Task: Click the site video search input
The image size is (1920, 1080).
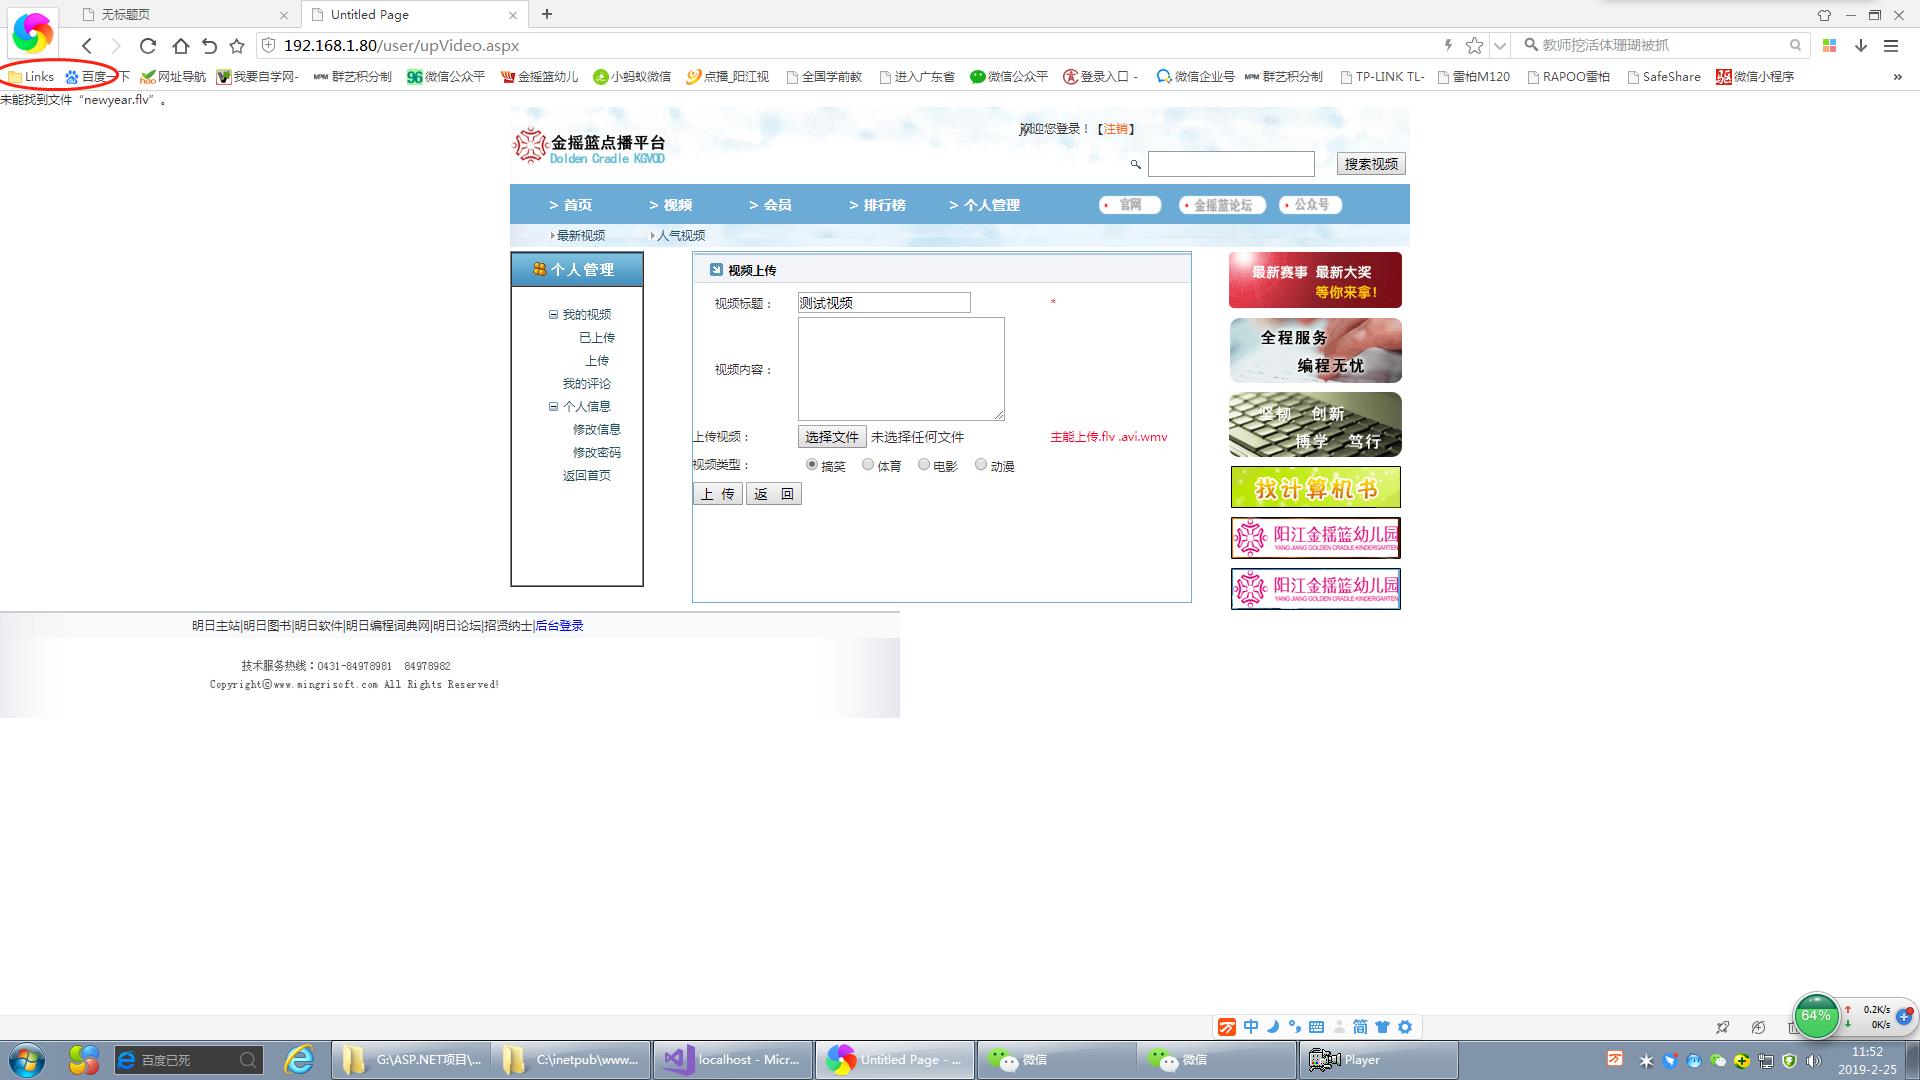Action: coord(1231,164)
